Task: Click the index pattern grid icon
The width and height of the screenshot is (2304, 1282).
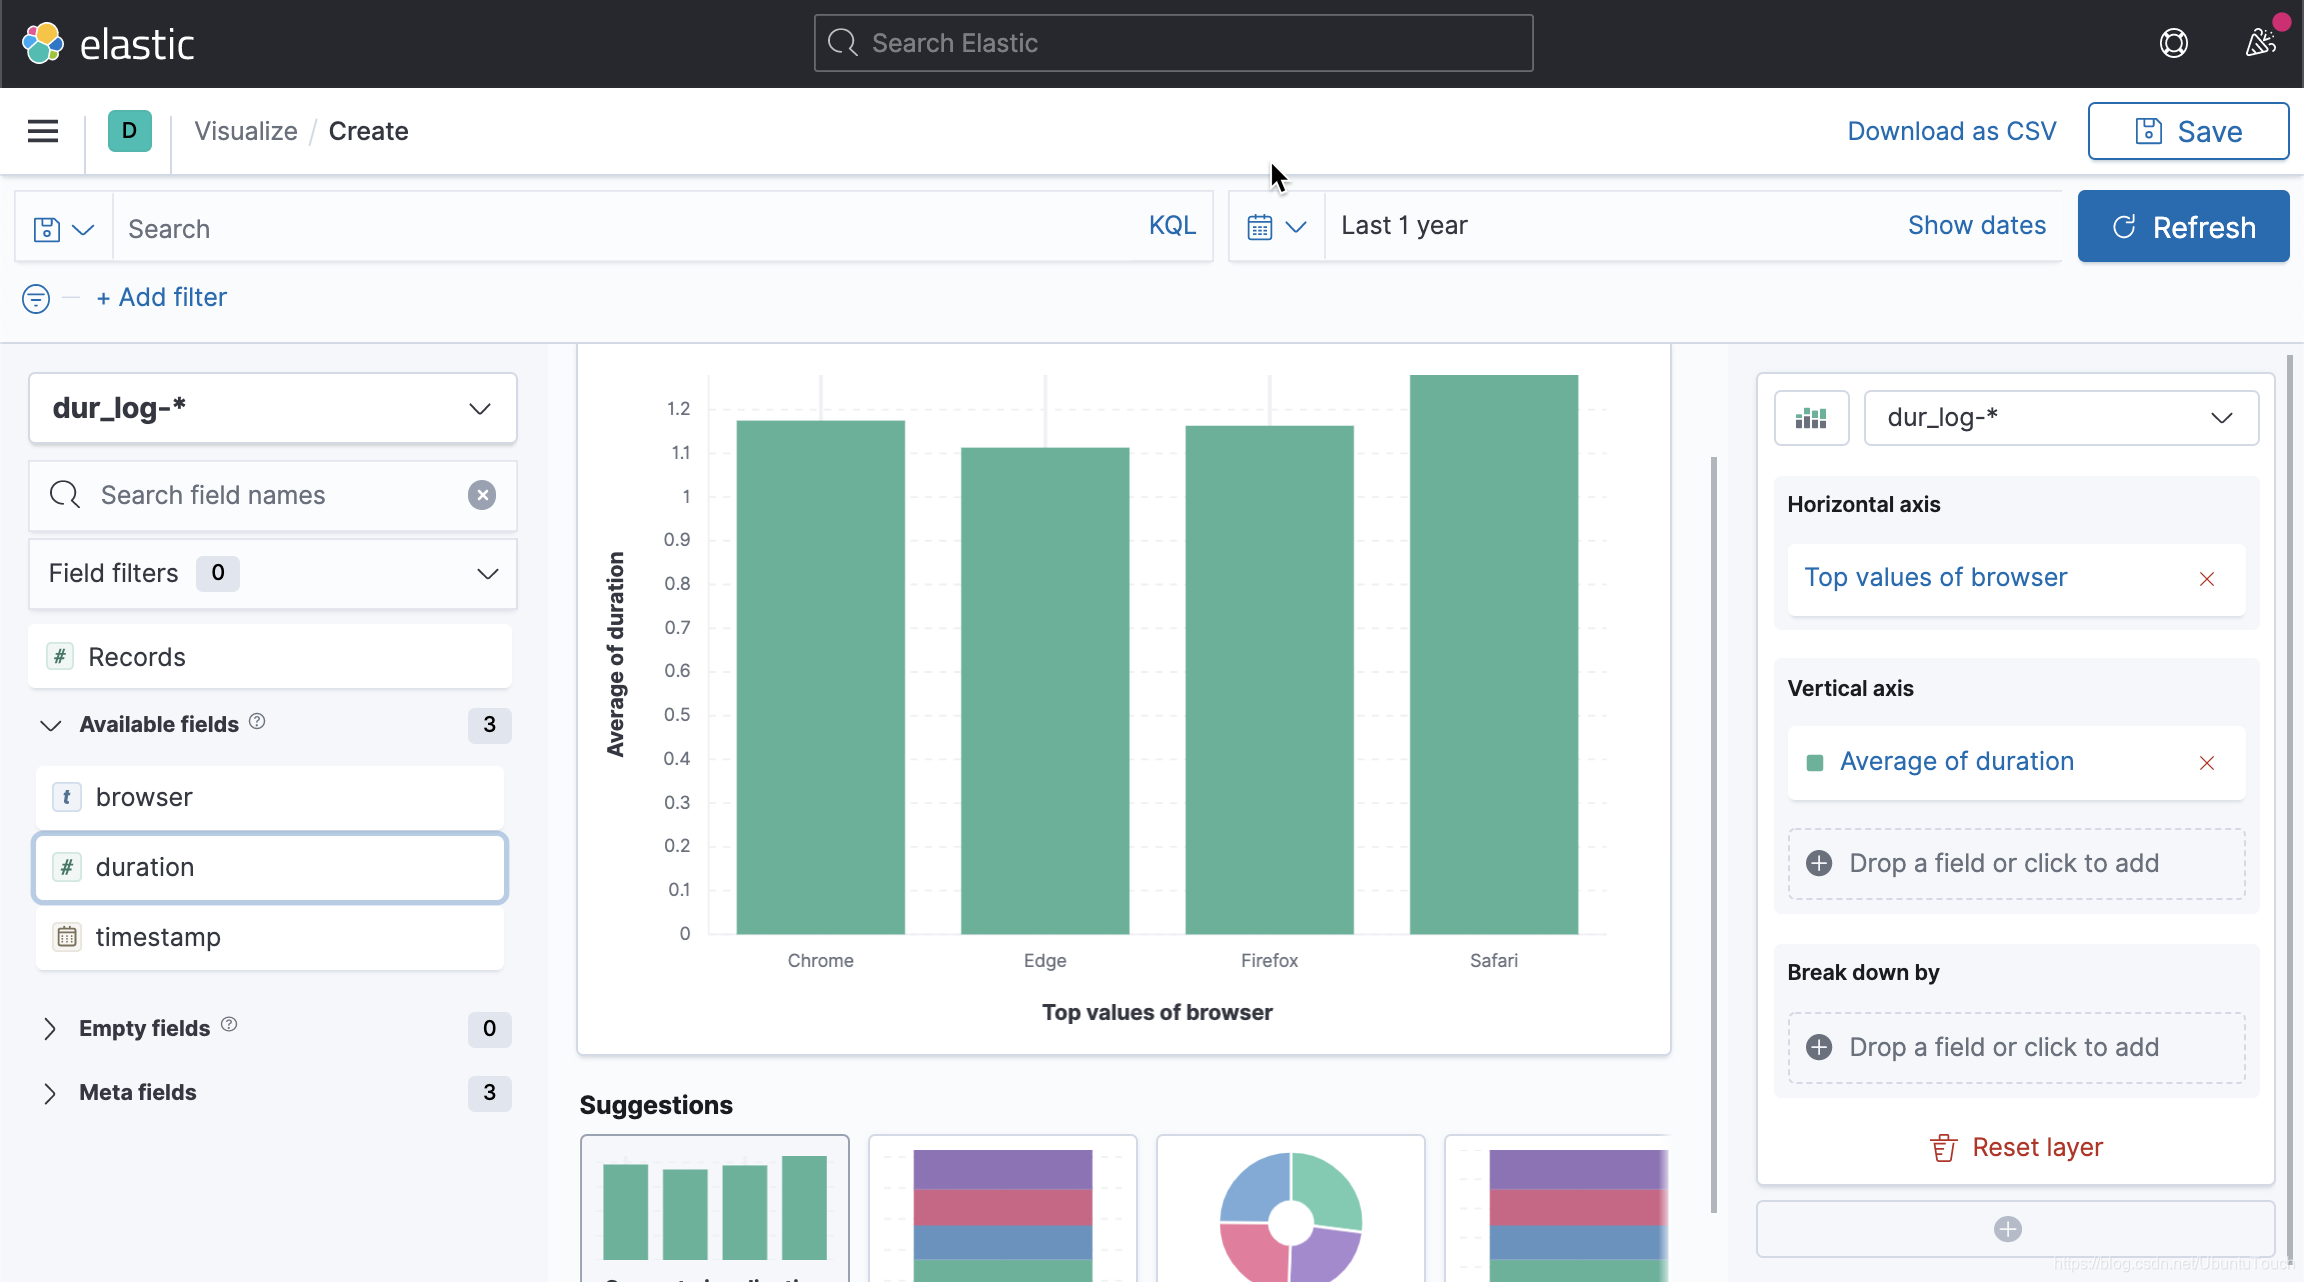Action: (1812, 415)
